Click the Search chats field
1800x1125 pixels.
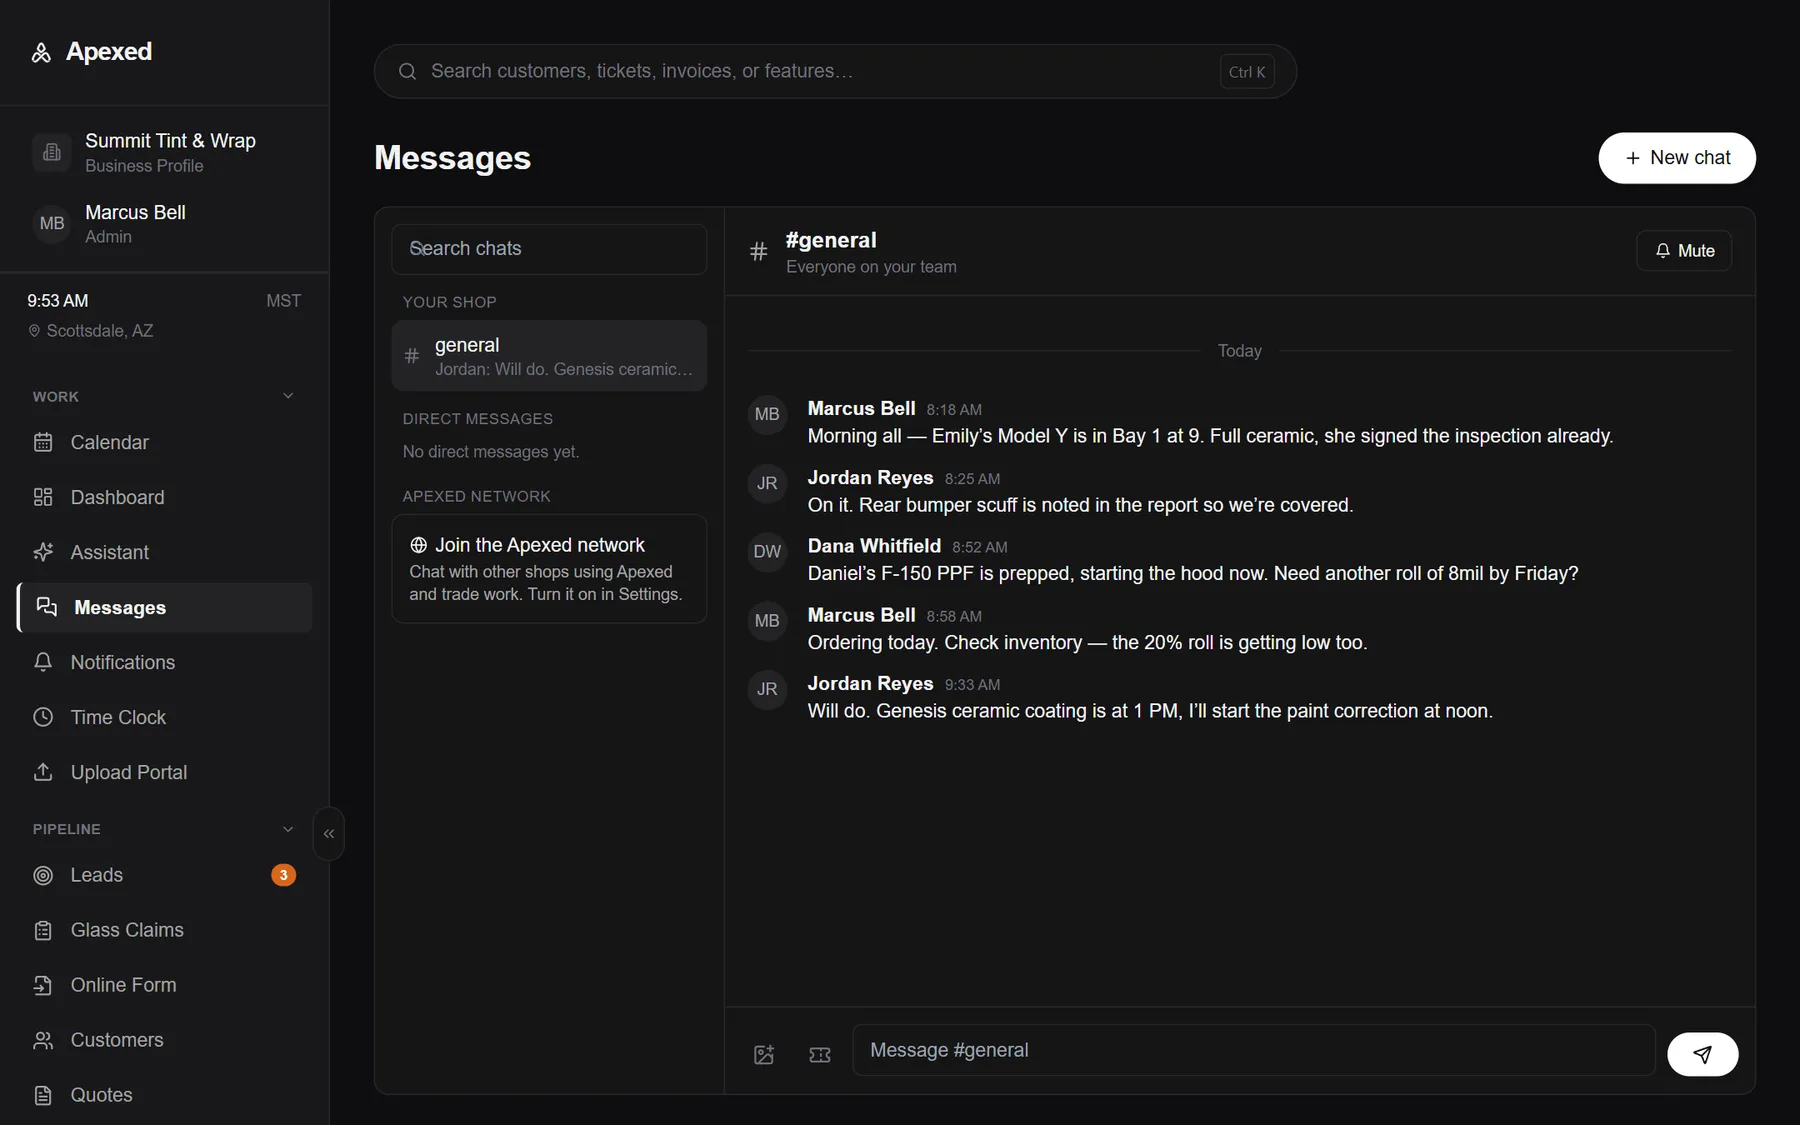pos(549,249)
